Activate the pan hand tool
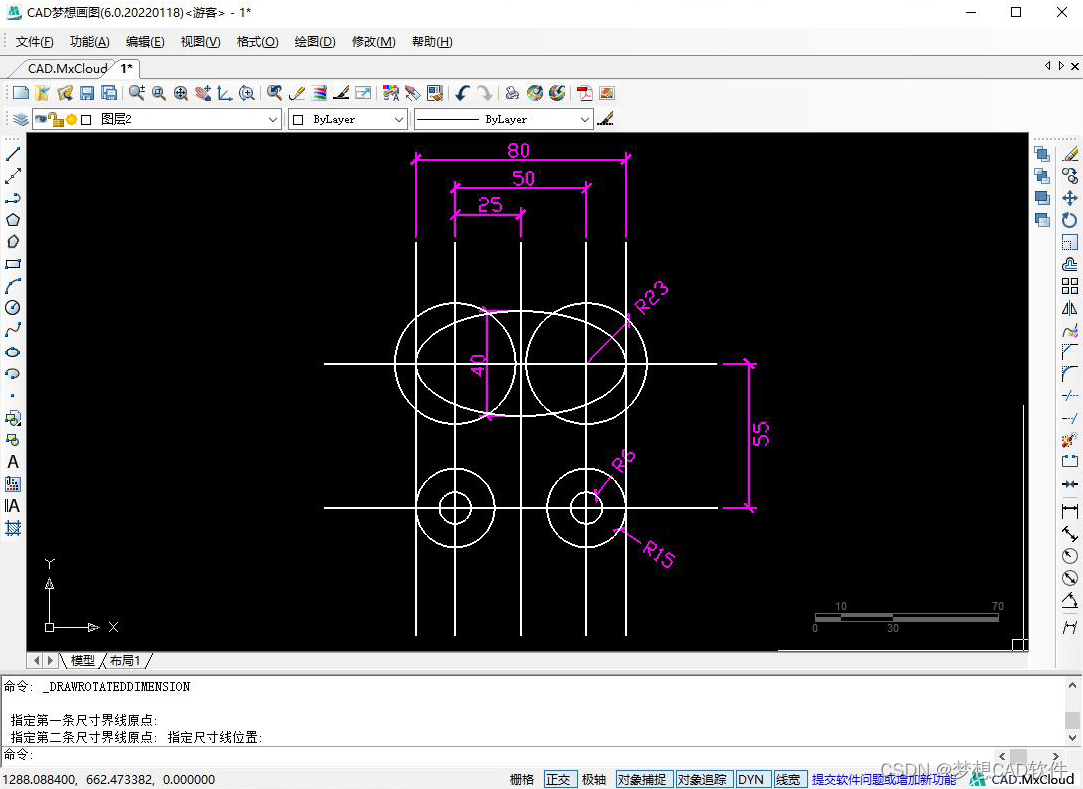The width and height of the screenshot is (1083, 789). click(203, 93)
